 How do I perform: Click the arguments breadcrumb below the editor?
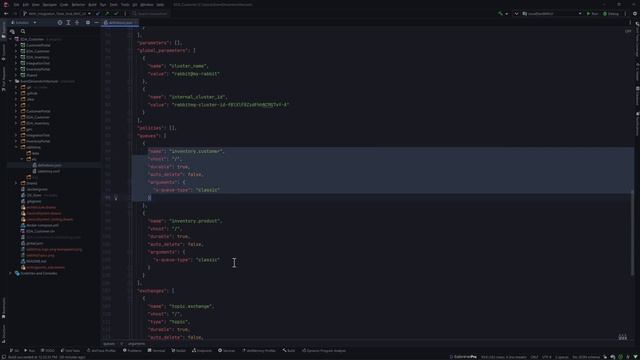pyautogui.click(x=136, y=344)
